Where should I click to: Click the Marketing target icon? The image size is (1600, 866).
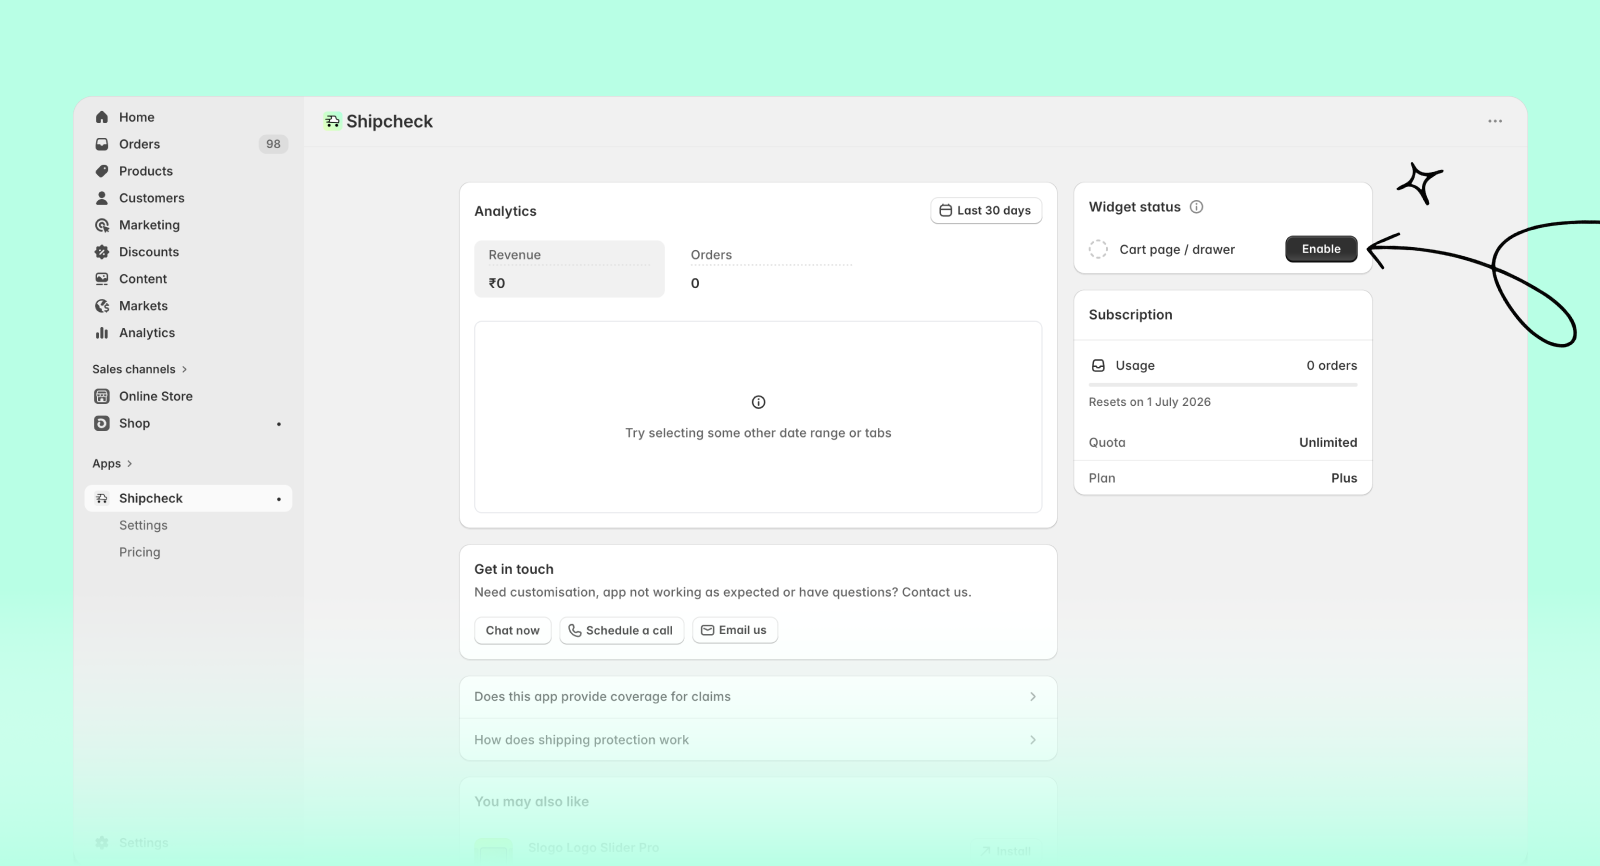pos(102,225)
